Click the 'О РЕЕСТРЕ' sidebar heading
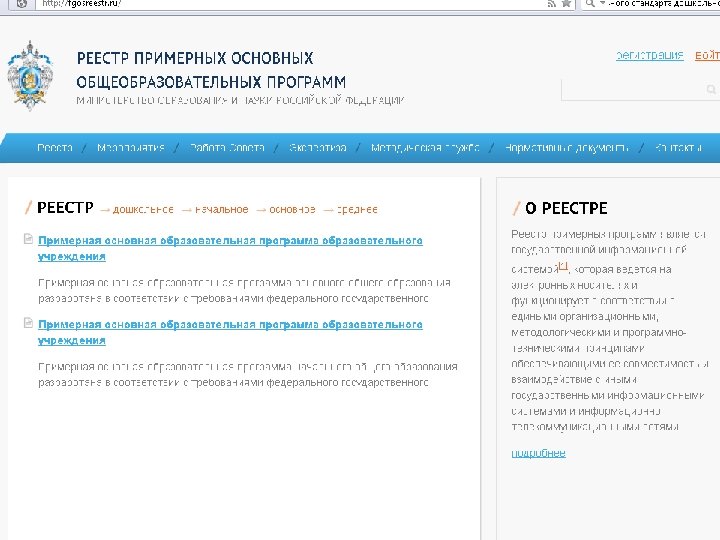 click(566, 208)
